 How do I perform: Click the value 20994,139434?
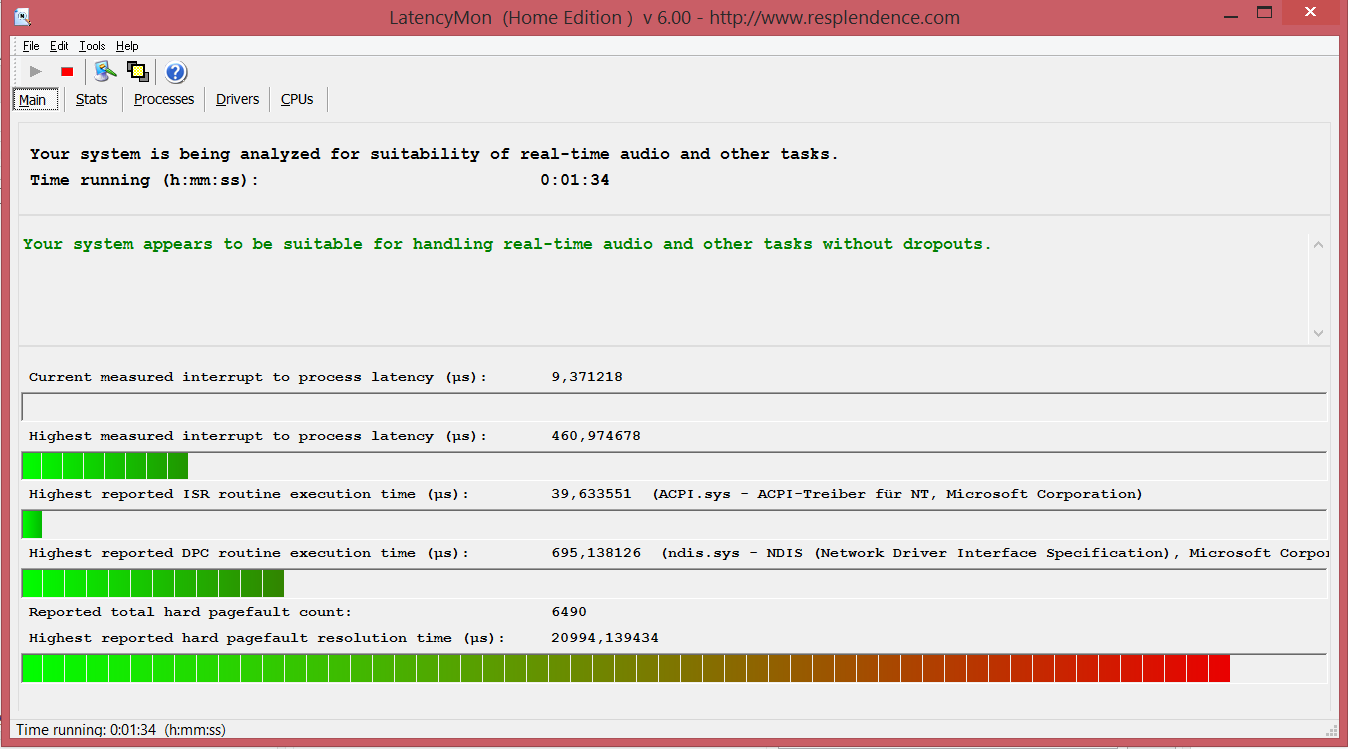tap(605, 638)
